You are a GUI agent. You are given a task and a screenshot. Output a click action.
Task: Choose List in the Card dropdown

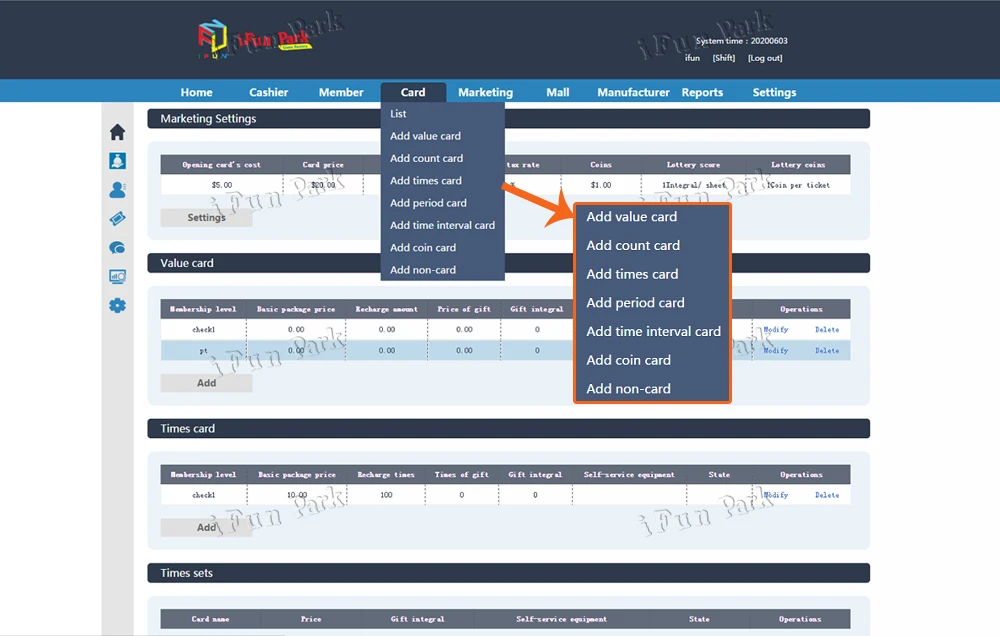pyautogui.click(x=399, y=114)
